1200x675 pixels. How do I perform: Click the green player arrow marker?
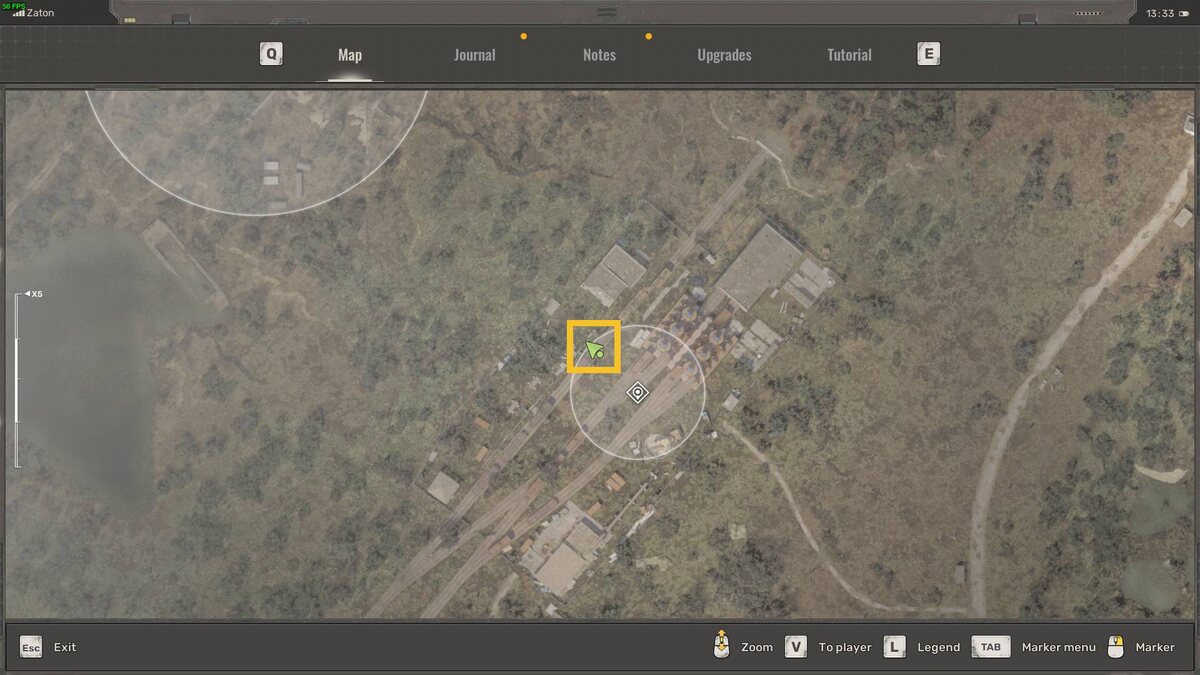pyautogui.click(x=594, y=350)
